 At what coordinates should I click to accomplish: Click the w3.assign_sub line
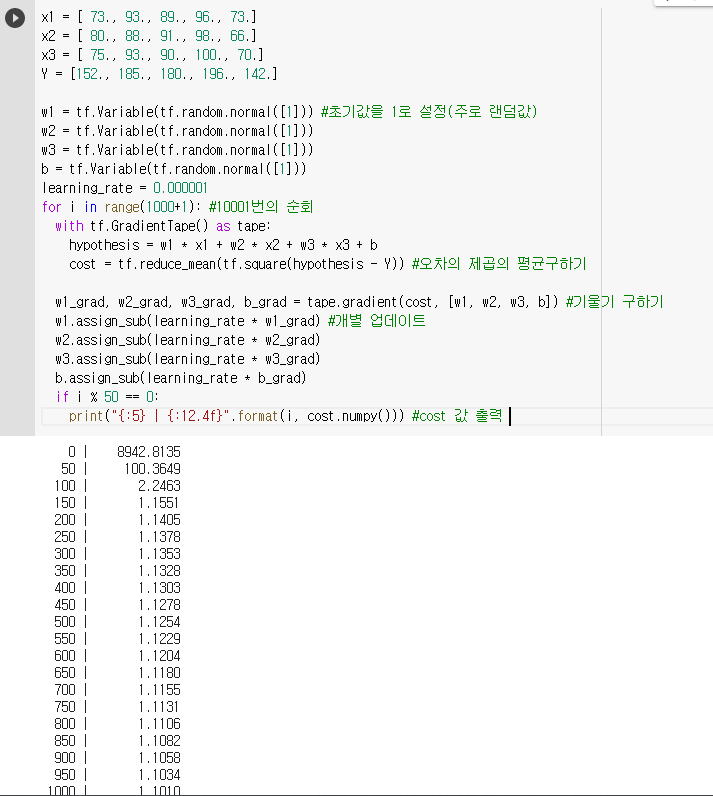click(188, 359)
